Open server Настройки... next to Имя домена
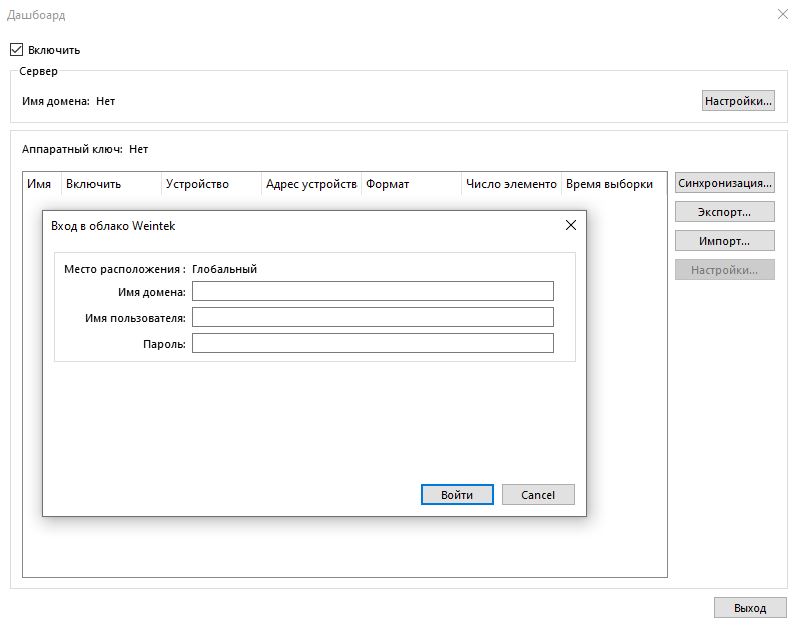 click(x=738, y=101)
